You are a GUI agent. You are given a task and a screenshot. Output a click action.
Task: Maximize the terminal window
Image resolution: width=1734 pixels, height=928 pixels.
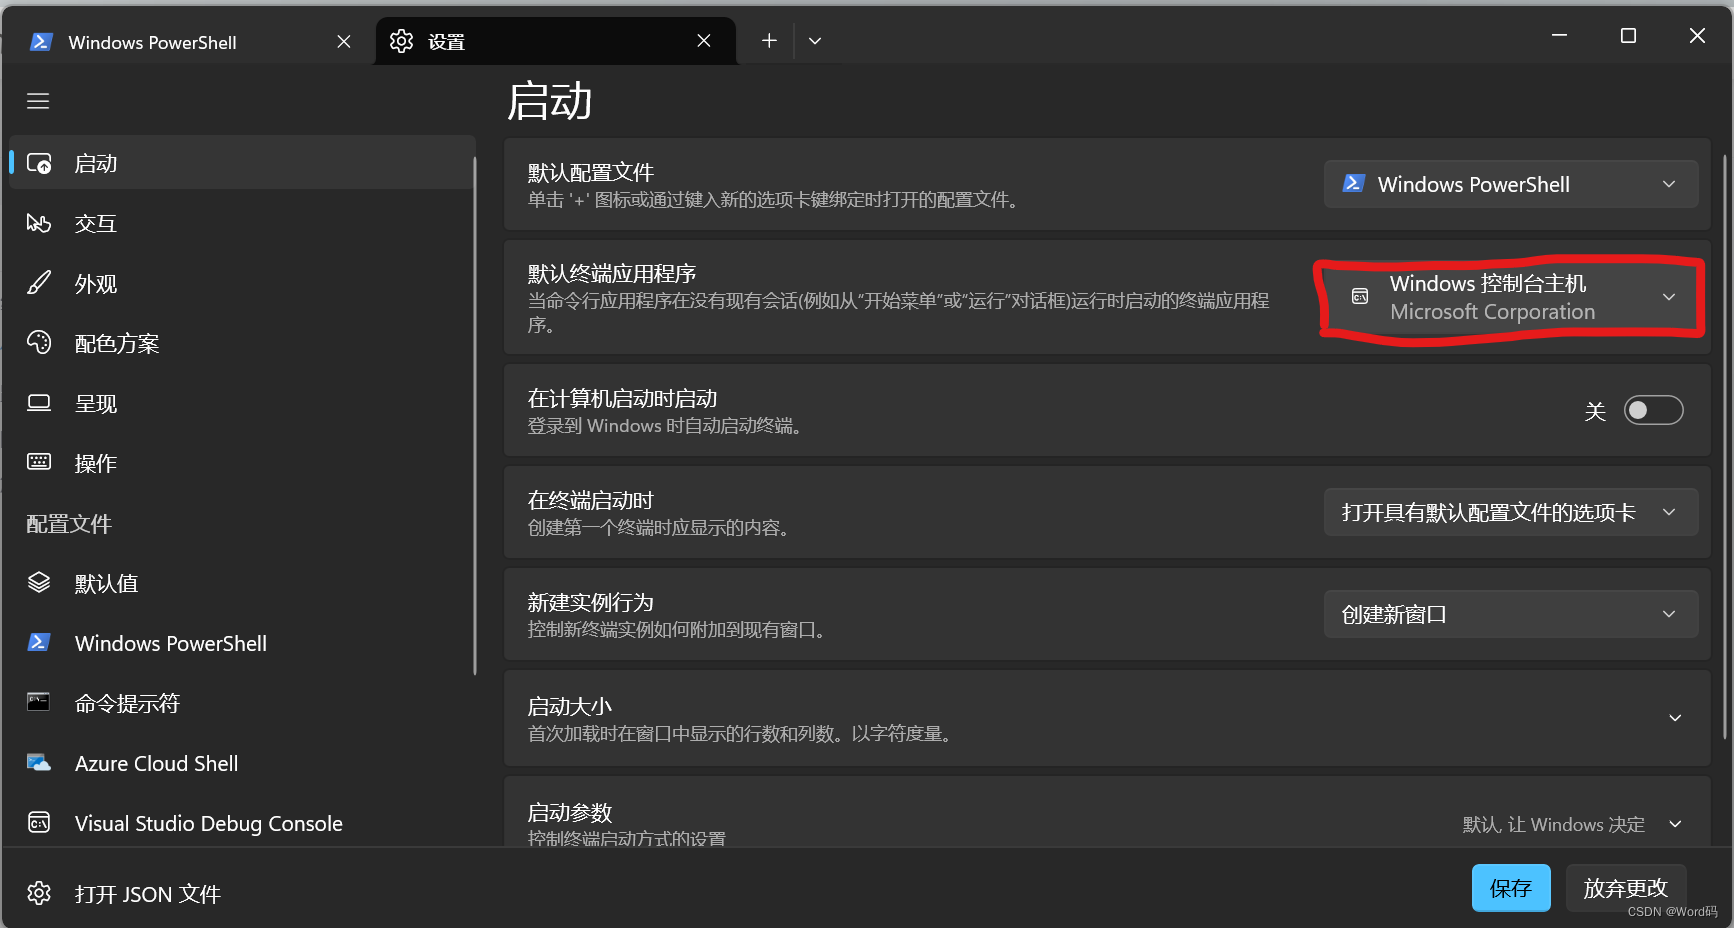pos(1628,36)
